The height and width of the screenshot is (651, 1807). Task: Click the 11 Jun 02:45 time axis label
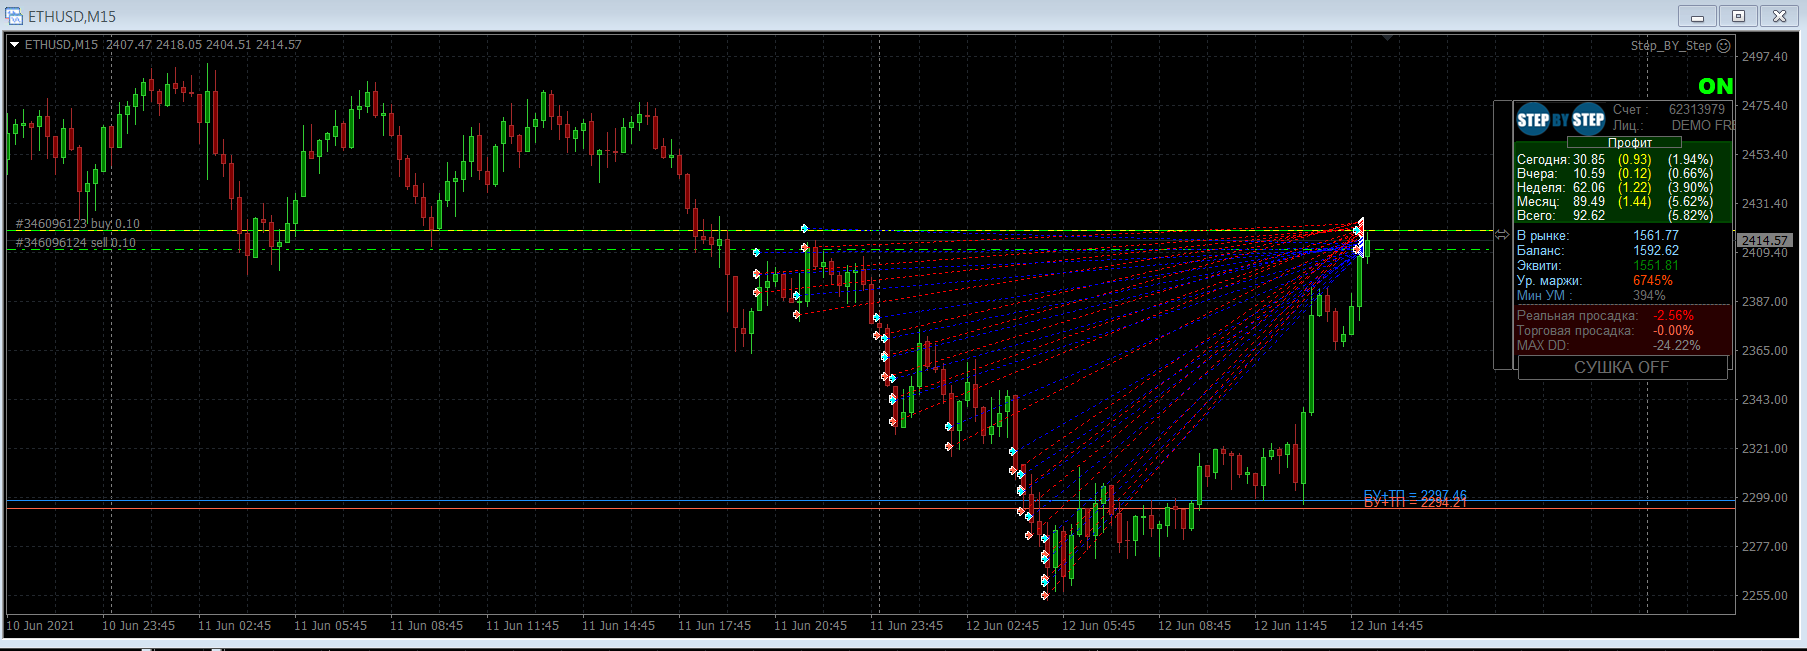pyautogui.click(x=234, y=626)
